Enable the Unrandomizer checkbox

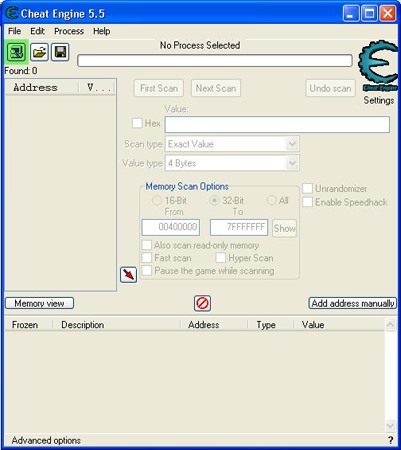coord(307,188)
